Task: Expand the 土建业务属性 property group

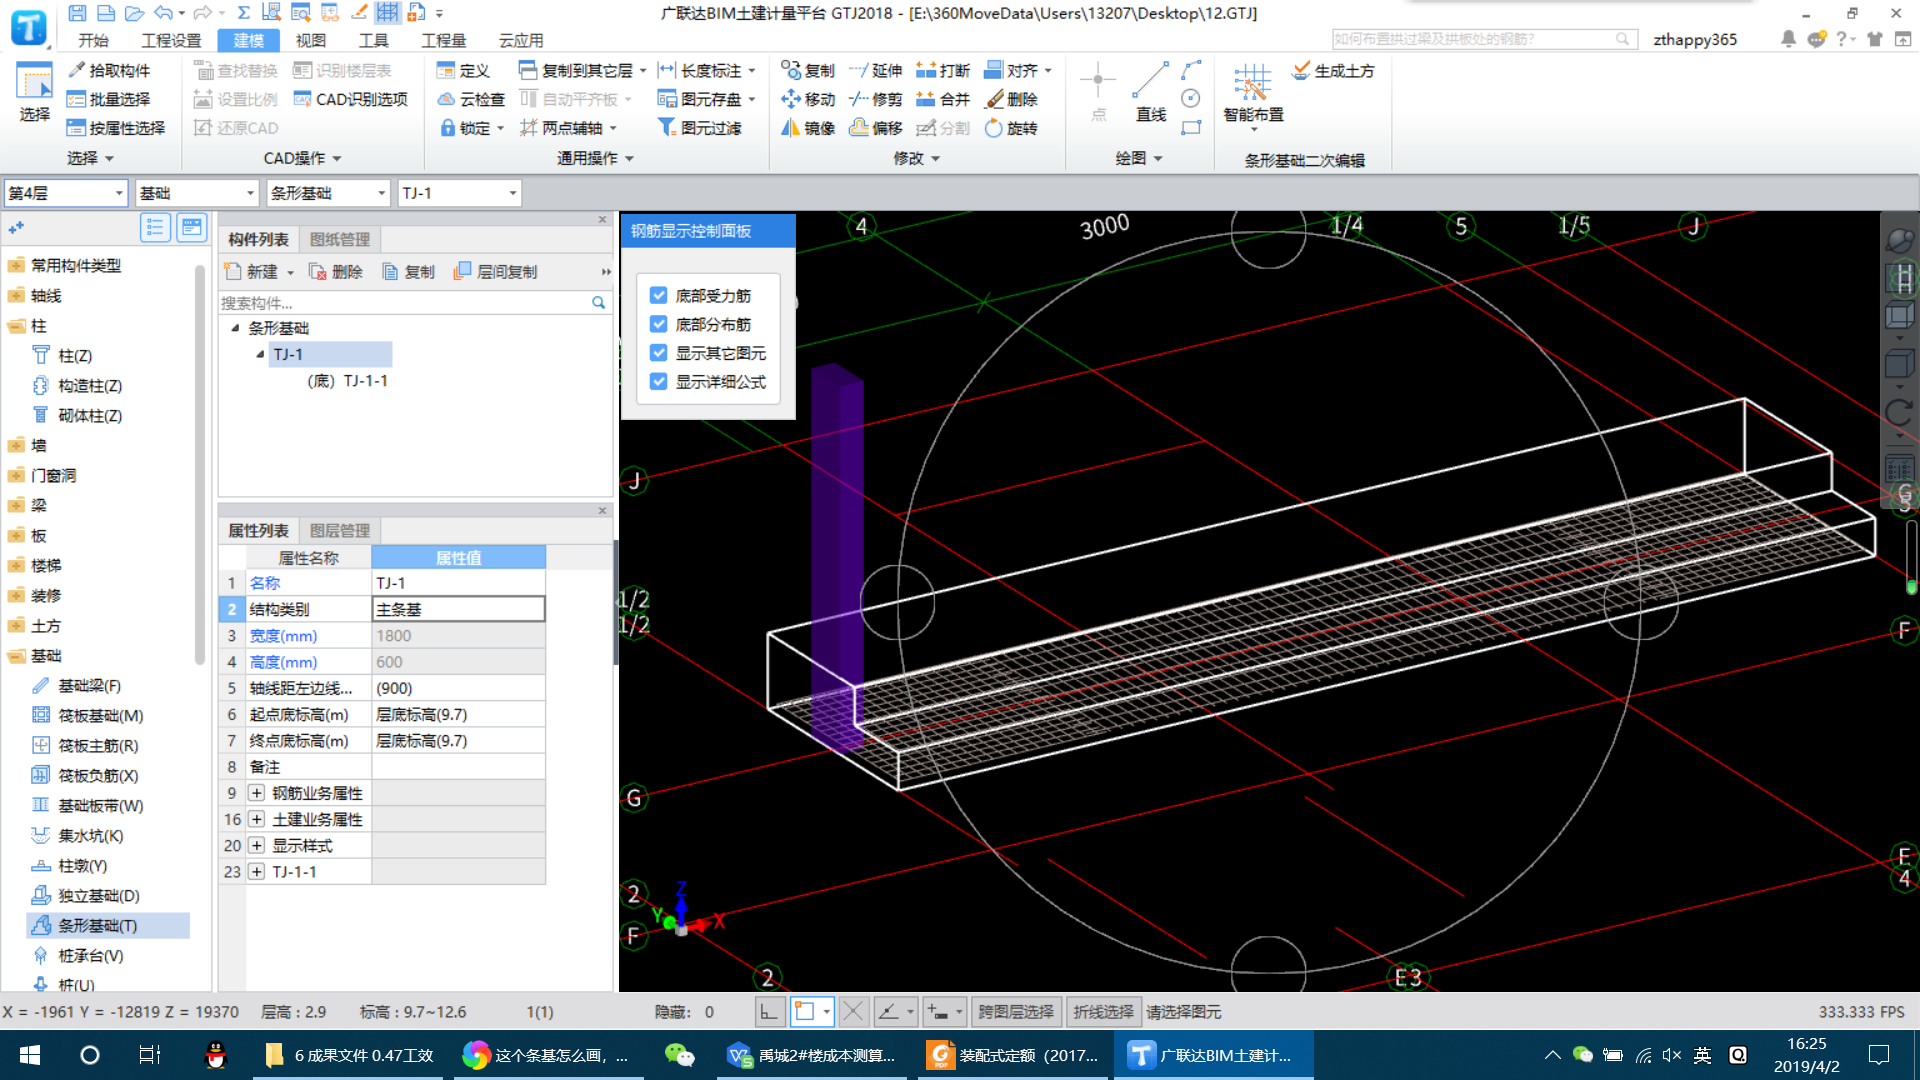Action: tap(257, 819)
